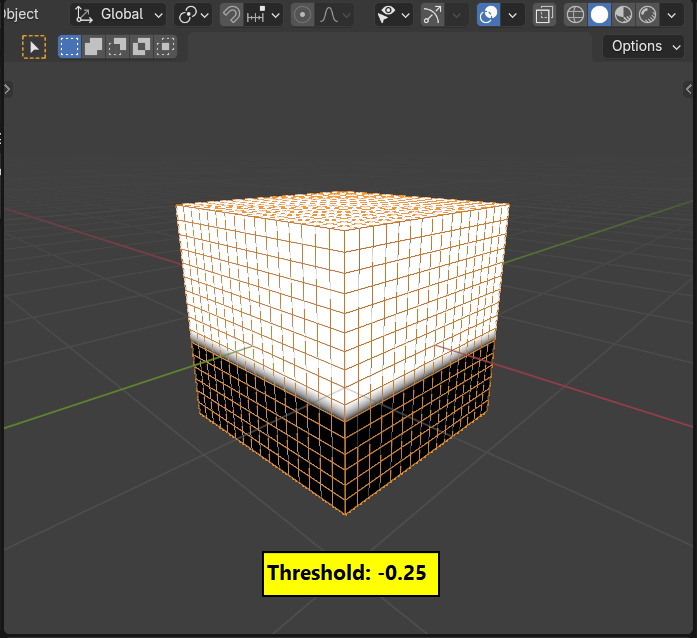Choose the Subtract selection mode
The width and height of the screenshot is (697, 638).
click(117, 46)
